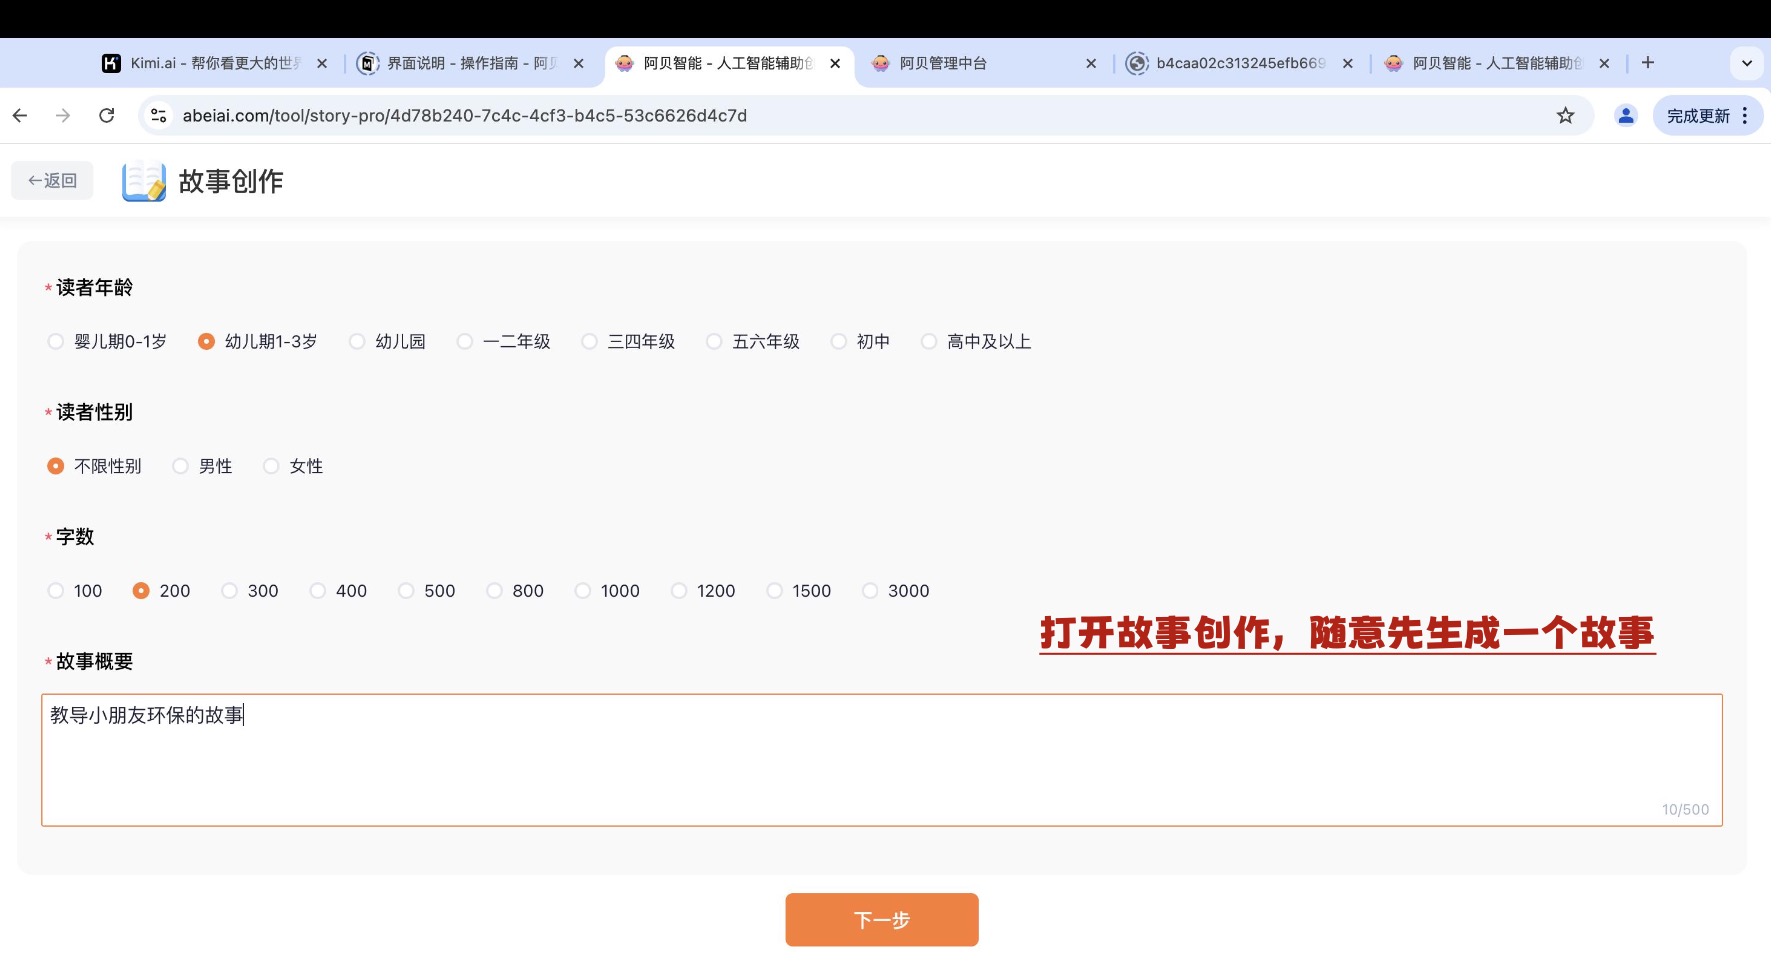Select reader age 一二年级
The image size is (1790, 976).
point(503,342)
